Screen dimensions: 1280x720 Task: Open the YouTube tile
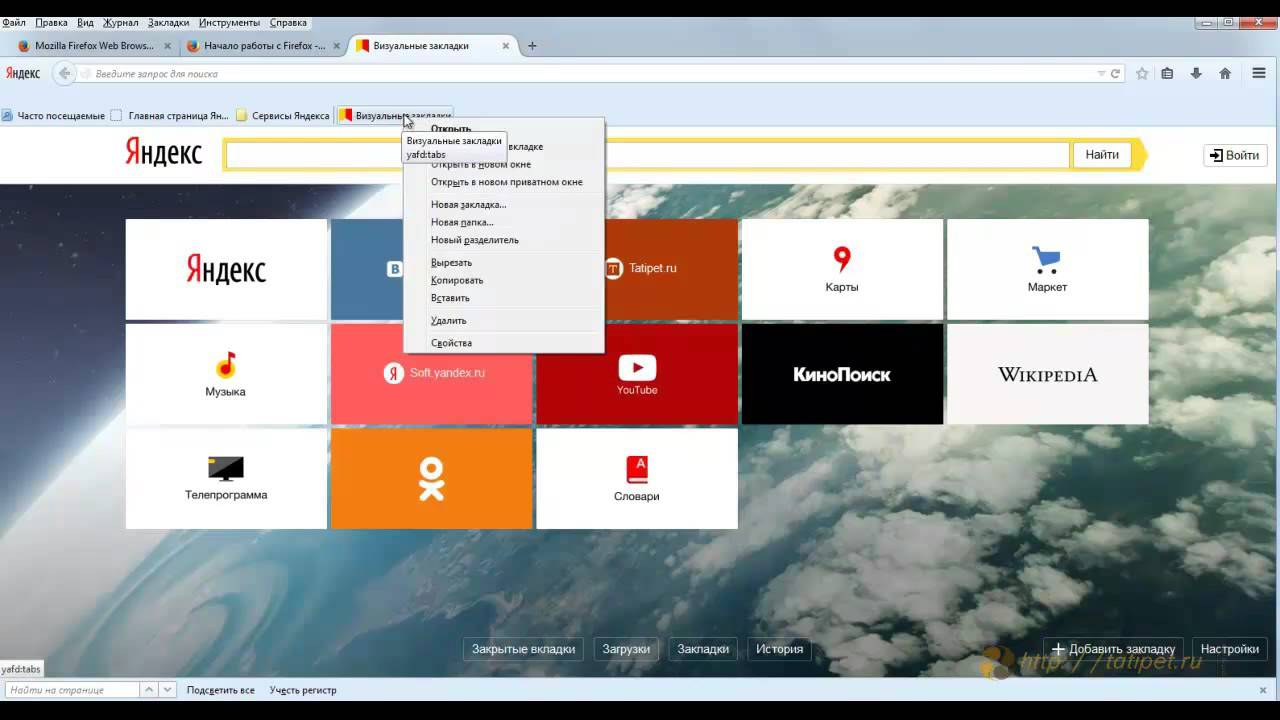point(637,374)
